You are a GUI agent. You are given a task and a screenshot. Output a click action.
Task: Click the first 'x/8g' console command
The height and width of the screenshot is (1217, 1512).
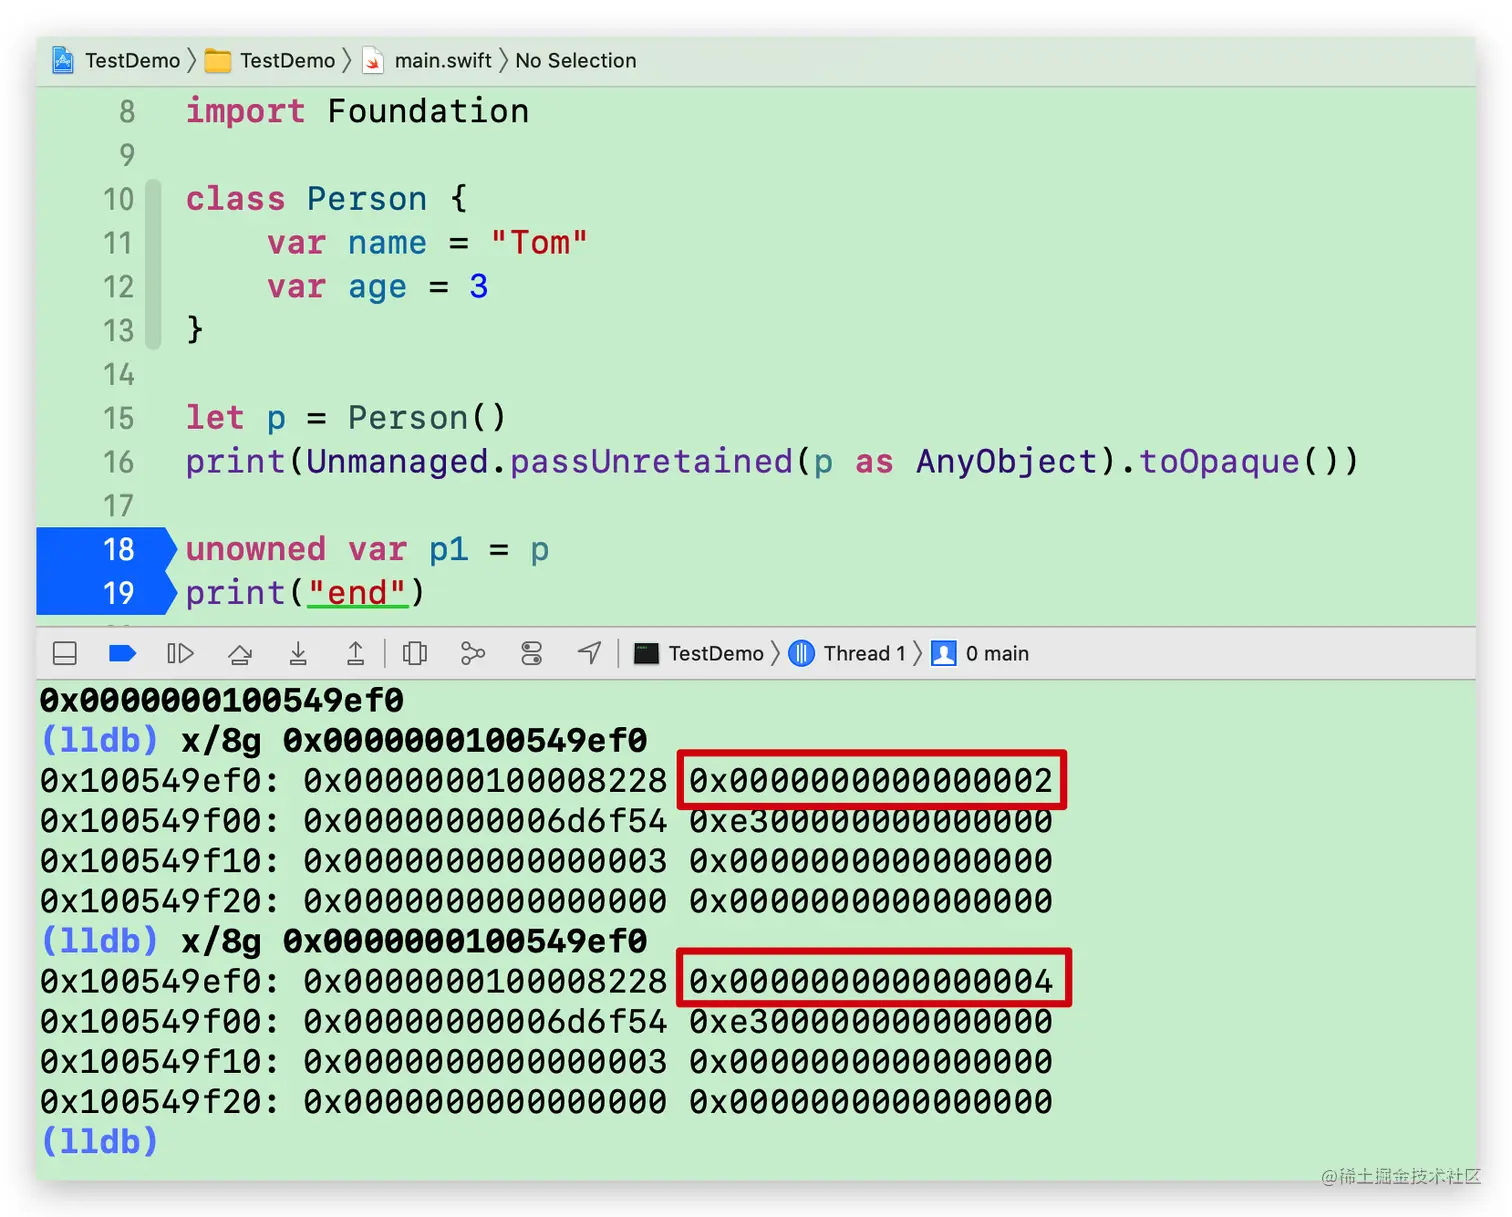414,741
